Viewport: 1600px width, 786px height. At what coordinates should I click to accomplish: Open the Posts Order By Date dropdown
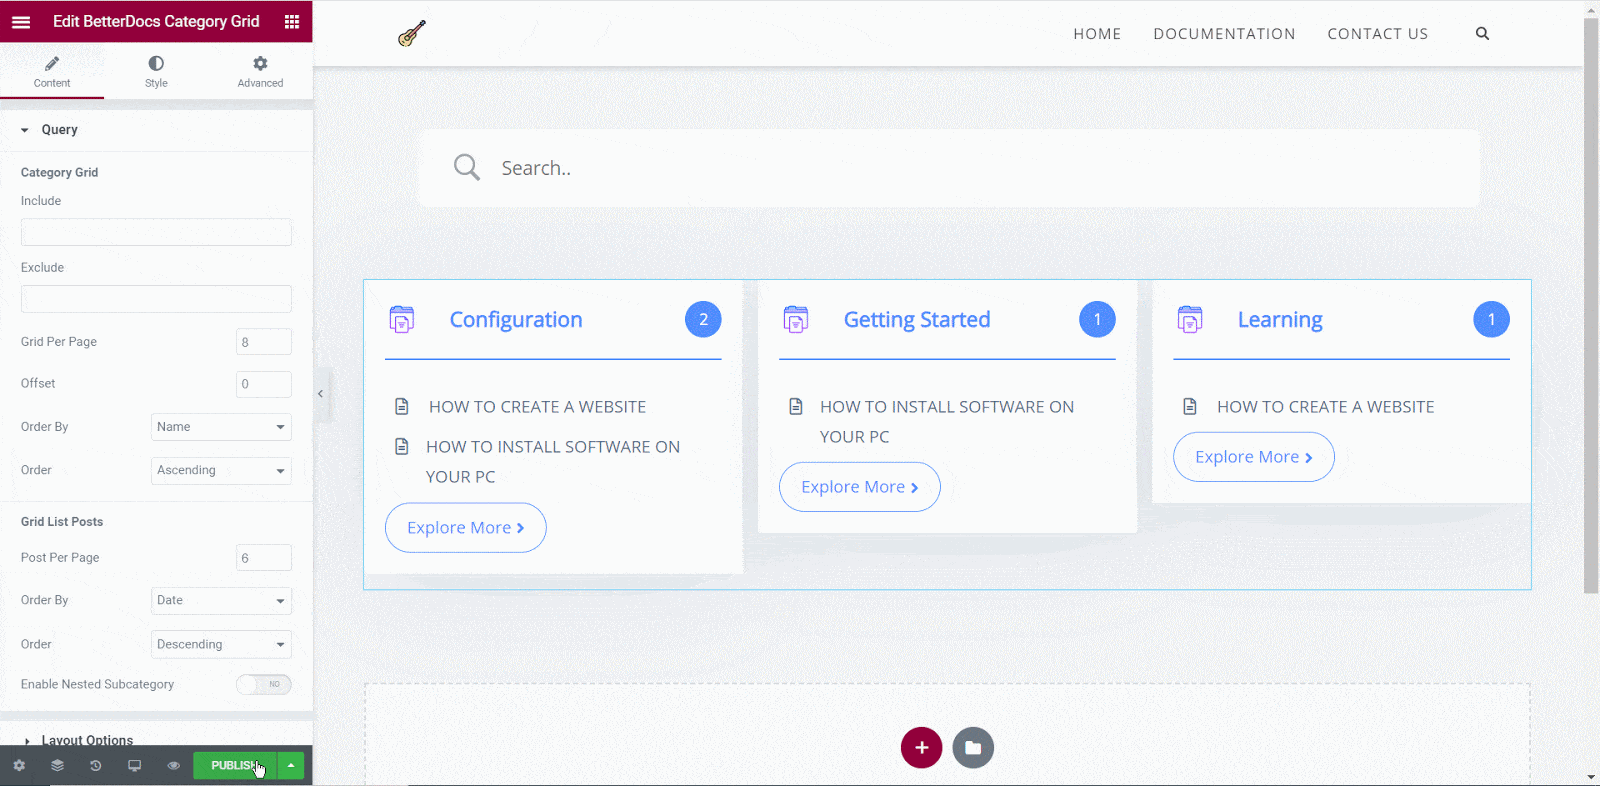coord(221,601)
